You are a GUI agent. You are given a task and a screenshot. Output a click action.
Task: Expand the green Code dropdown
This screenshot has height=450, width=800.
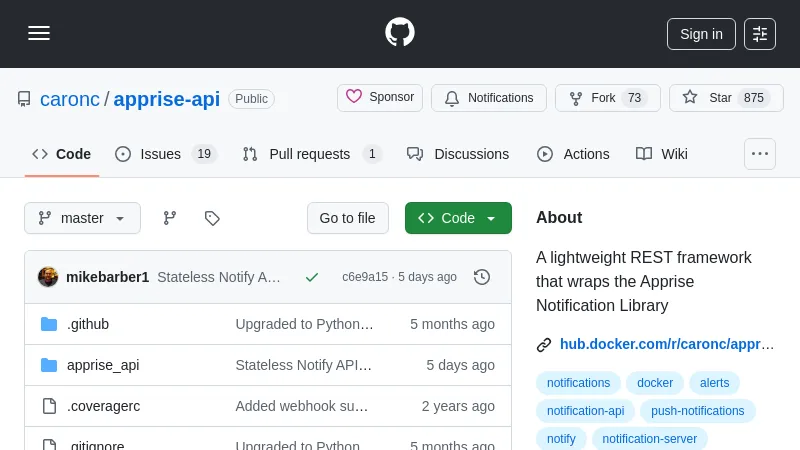pyautogui.click(x=458, y=218)
